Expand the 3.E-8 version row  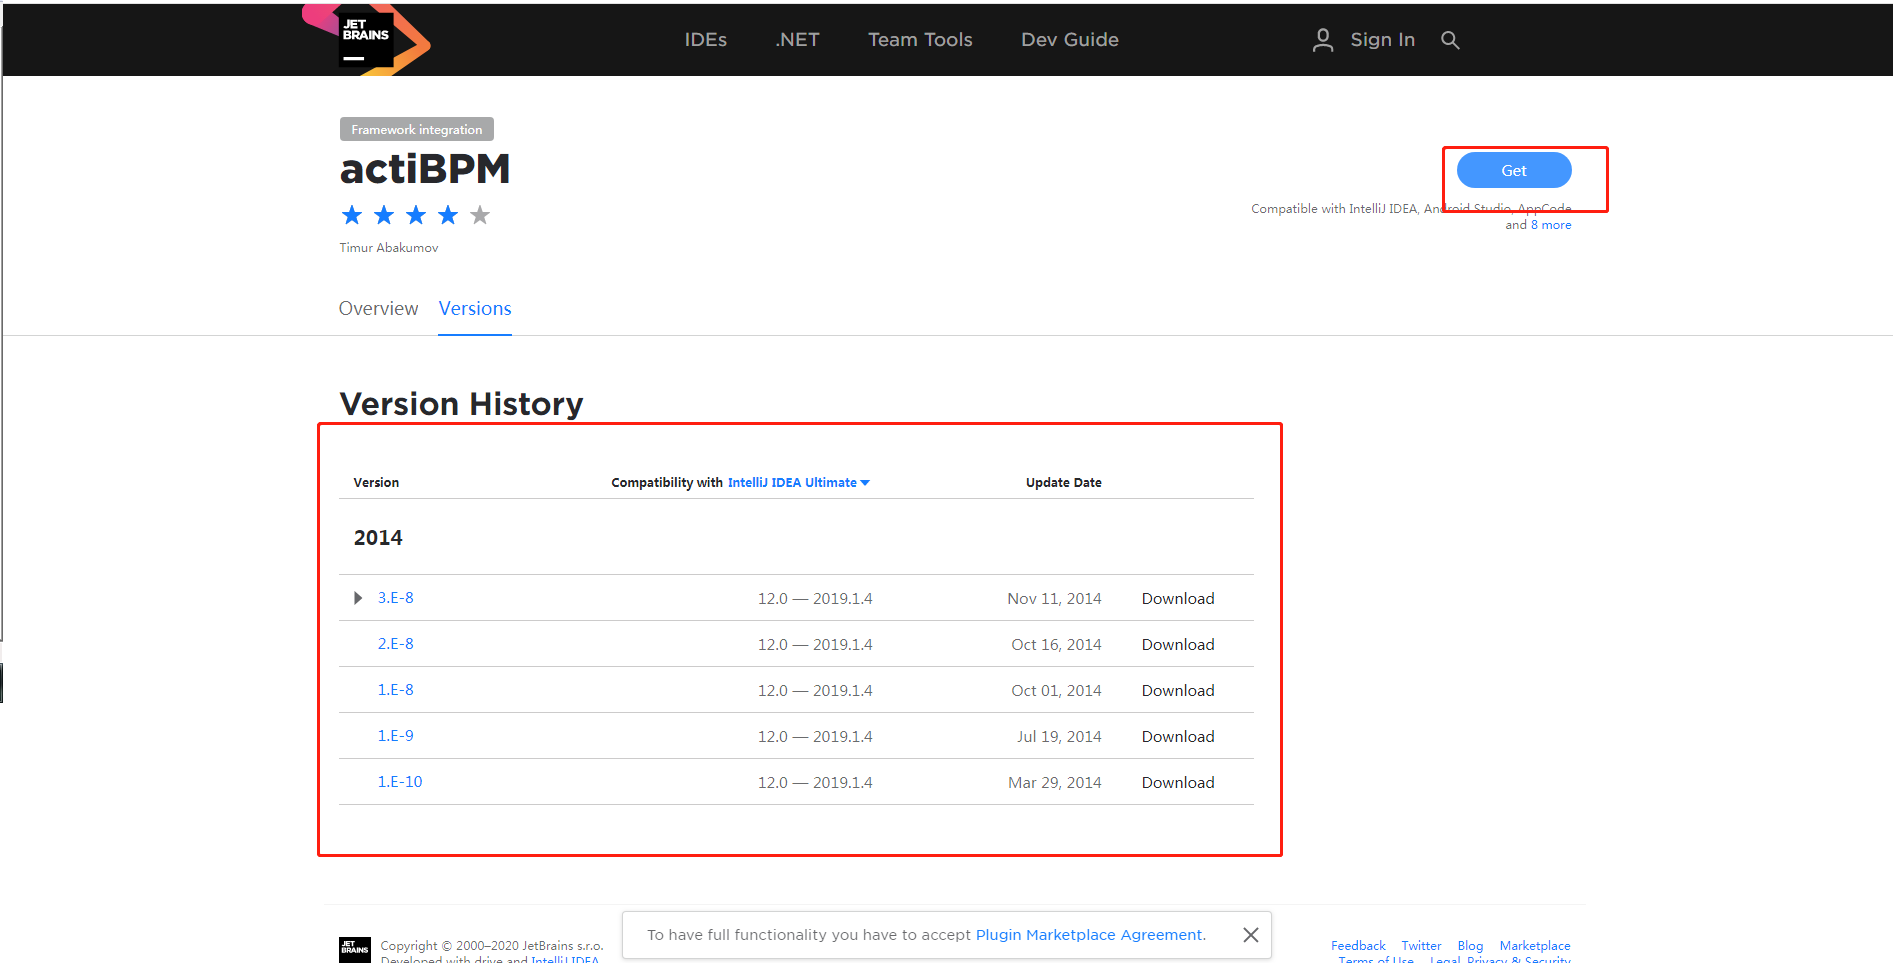coord(358,598)
